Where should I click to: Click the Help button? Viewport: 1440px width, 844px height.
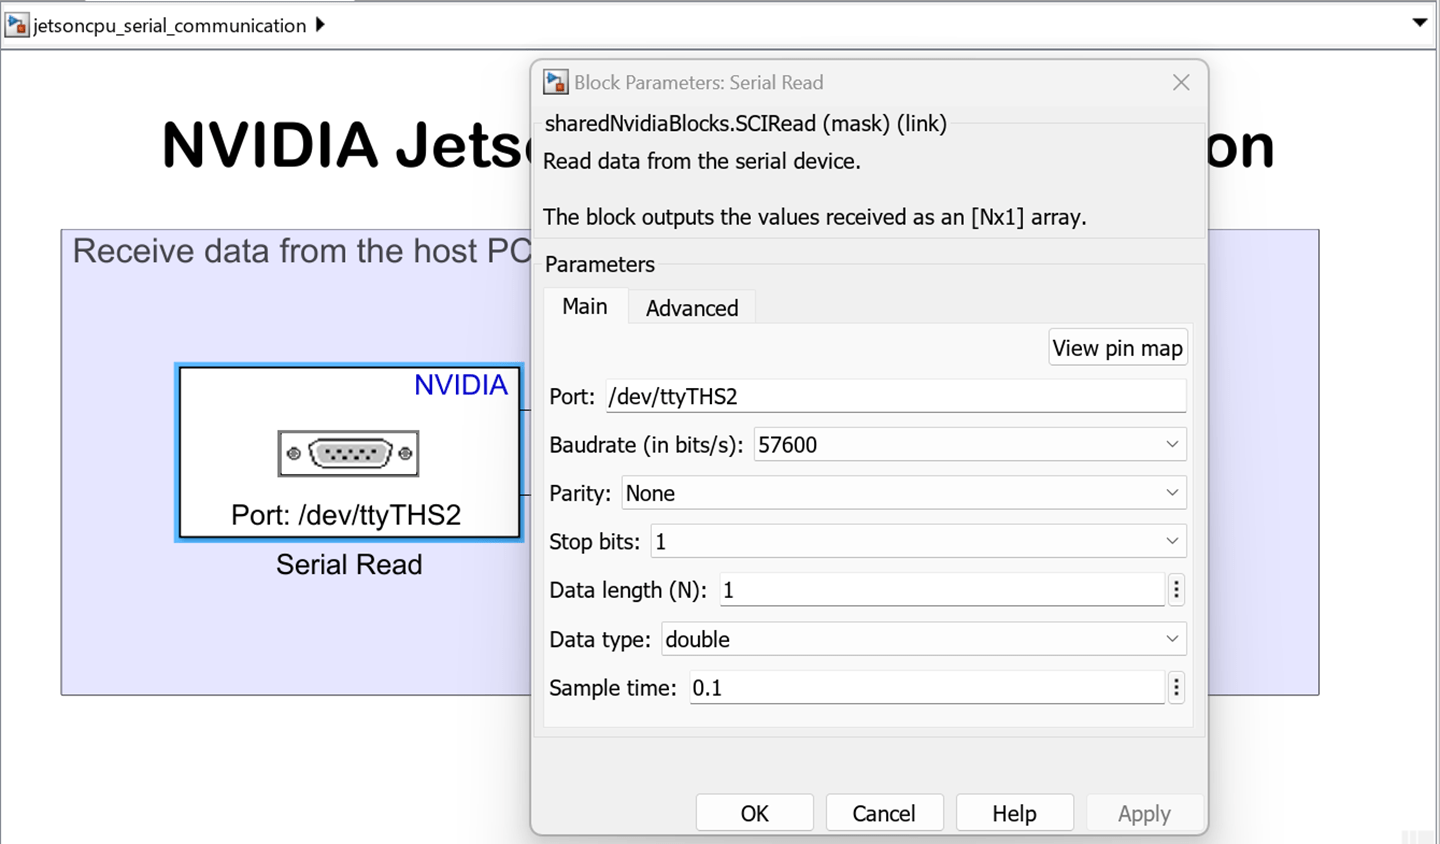pyautogui.click(x=1014, y=813)
